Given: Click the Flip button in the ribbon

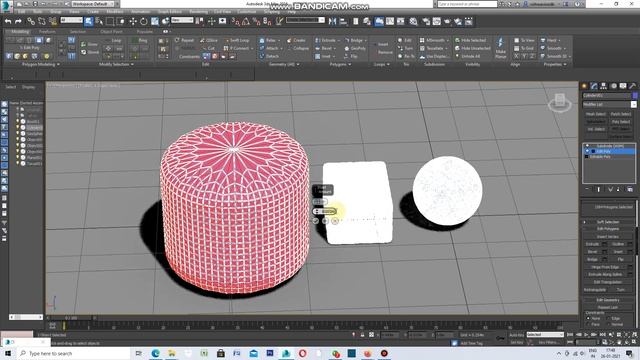Looking at the screenshot, I should [x=351, y=56].
